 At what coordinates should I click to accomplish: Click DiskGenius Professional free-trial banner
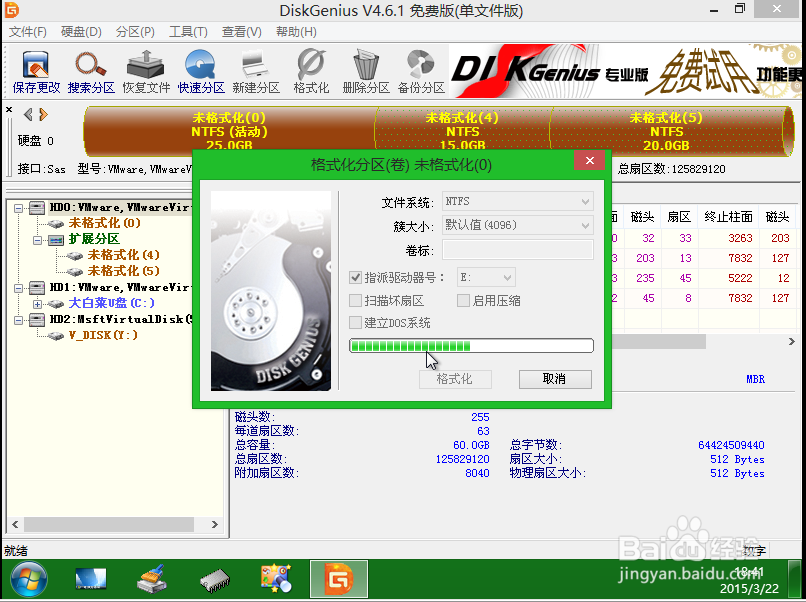(x=625, y=71)
